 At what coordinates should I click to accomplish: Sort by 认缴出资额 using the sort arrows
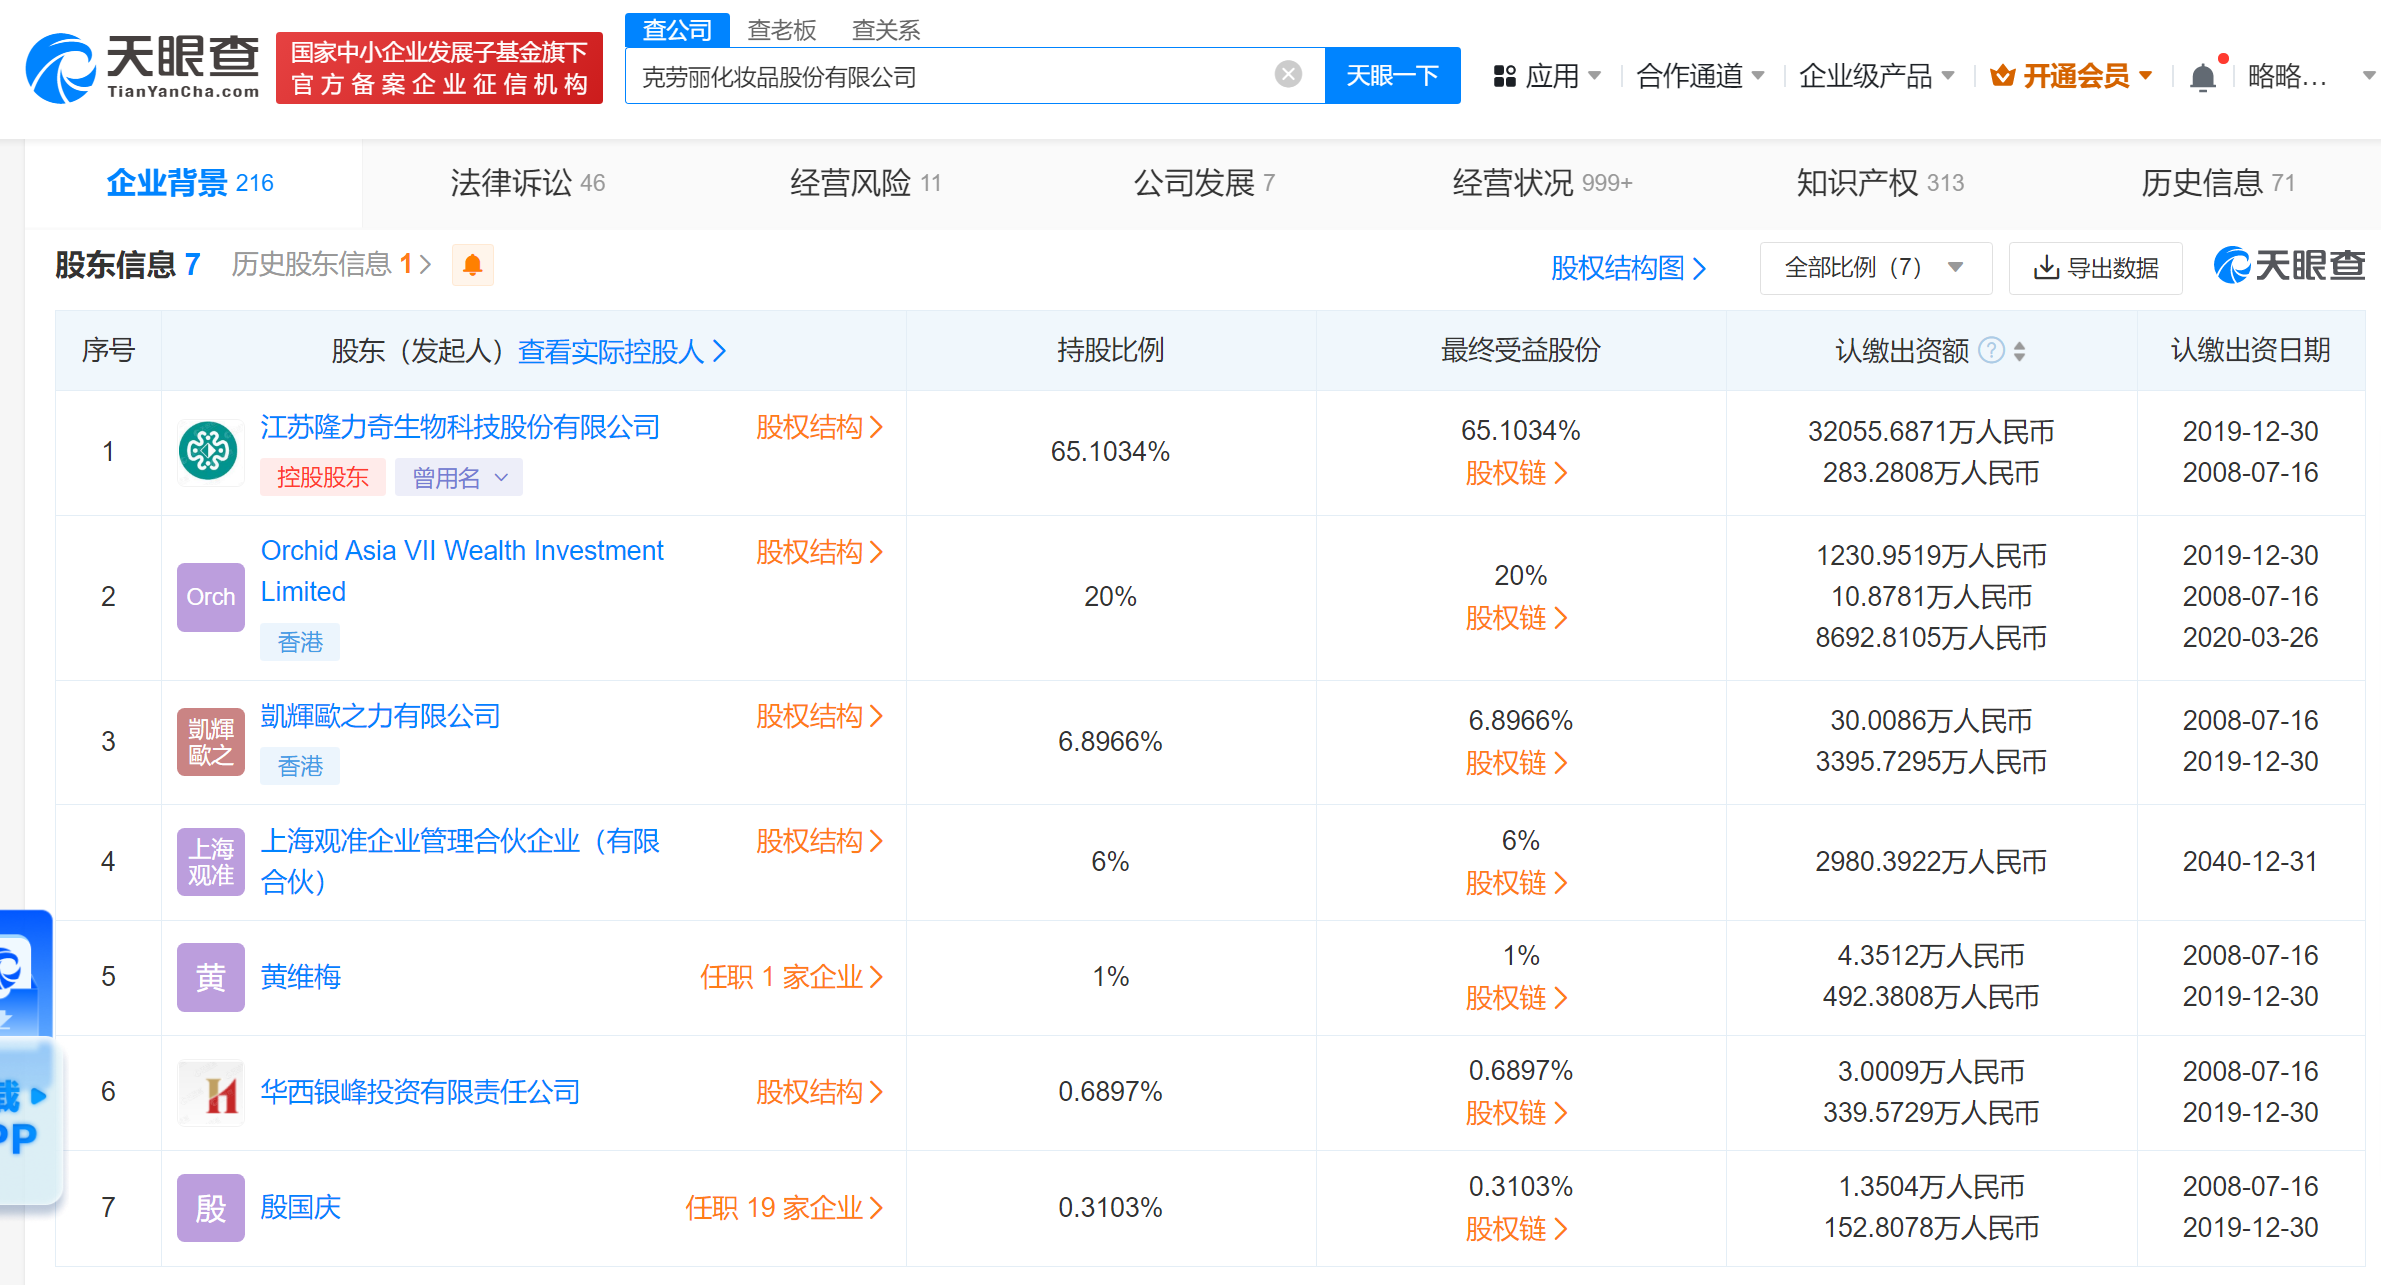coord(2020,351)
